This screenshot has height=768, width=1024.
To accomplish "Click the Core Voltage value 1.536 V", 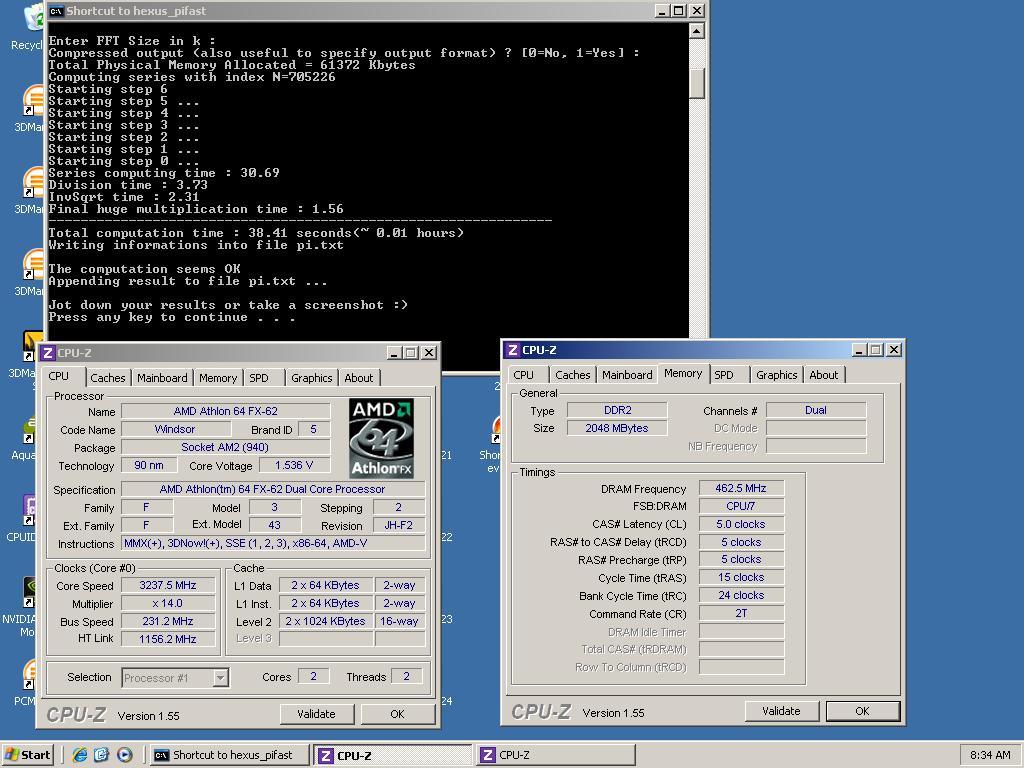I will [x=294, y=465].
